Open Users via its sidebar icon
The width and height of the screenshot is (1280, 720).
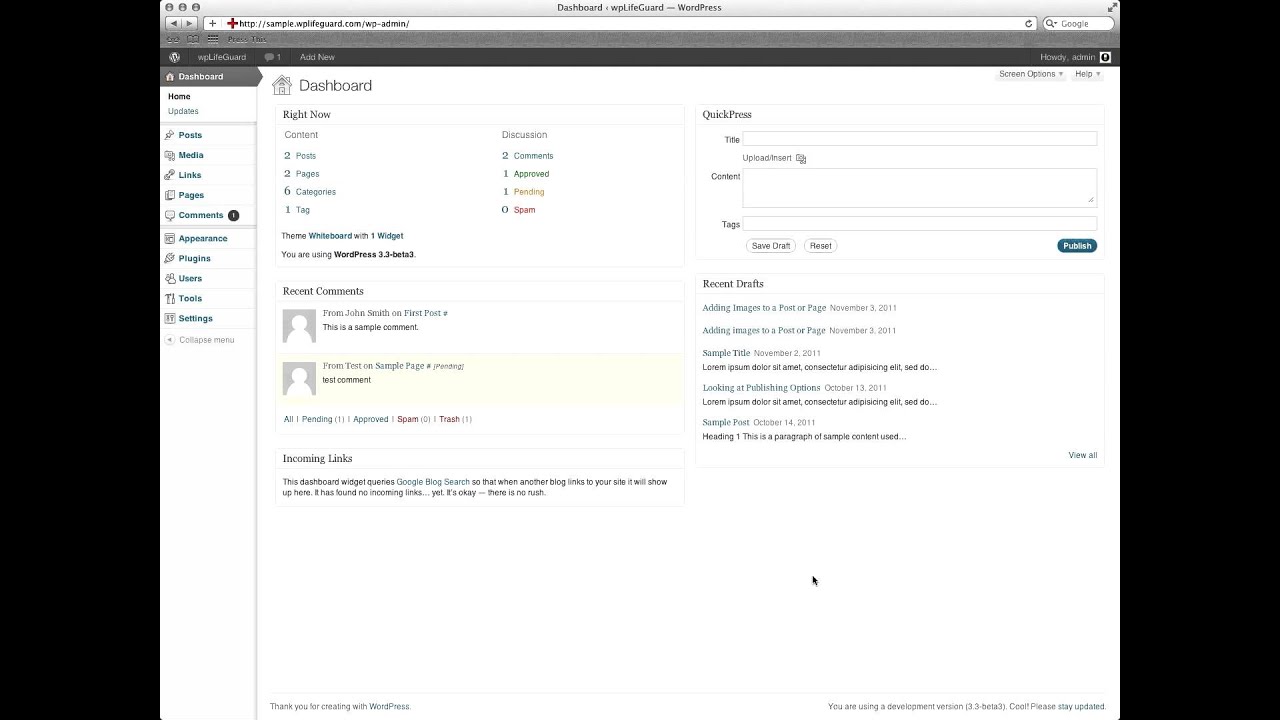170,278
